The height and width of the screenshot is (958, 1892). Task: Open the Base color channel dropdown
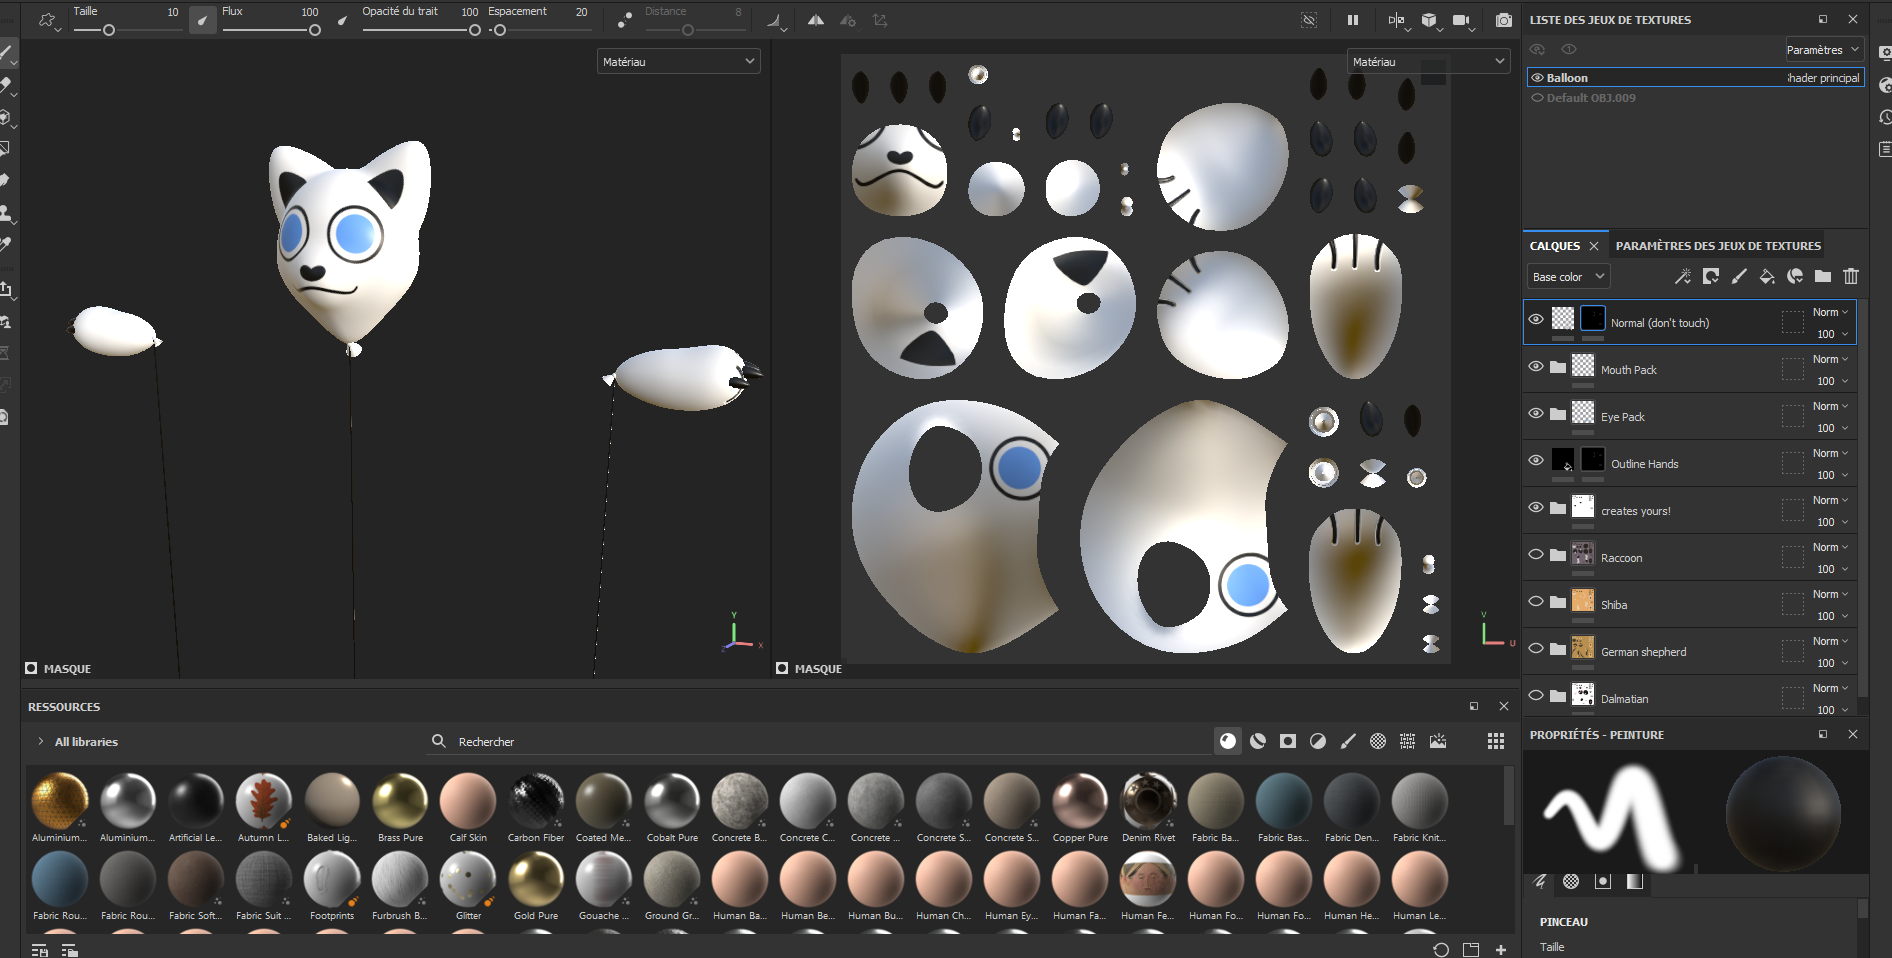pos(1568,277)
